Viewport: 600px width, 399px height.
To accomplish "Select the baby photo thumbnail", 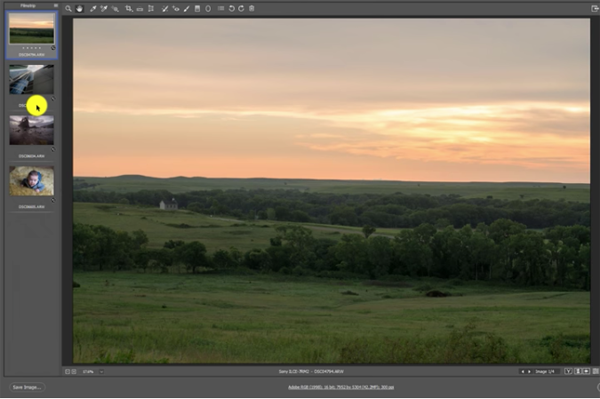I will tap(31, 181).
